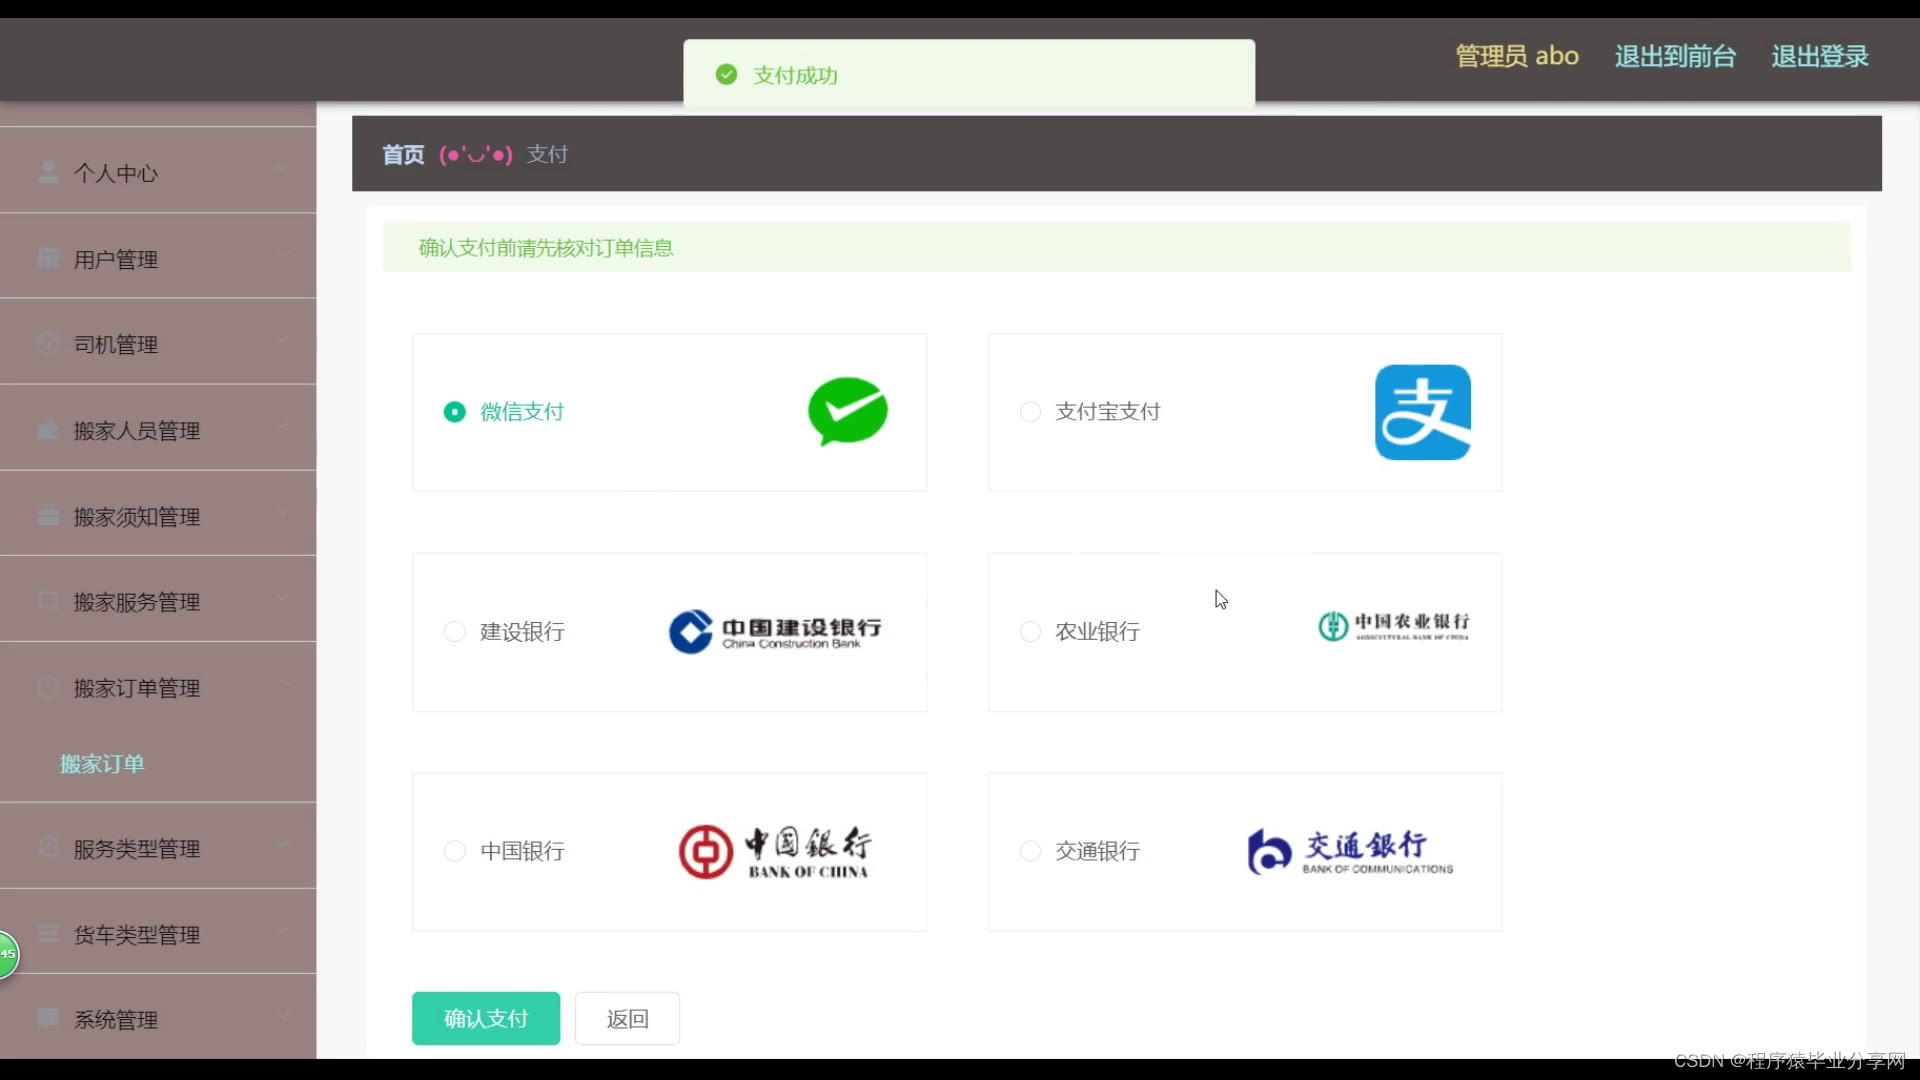
Task: Open the 系统管理 sidebar menu
Action: 116,1020
